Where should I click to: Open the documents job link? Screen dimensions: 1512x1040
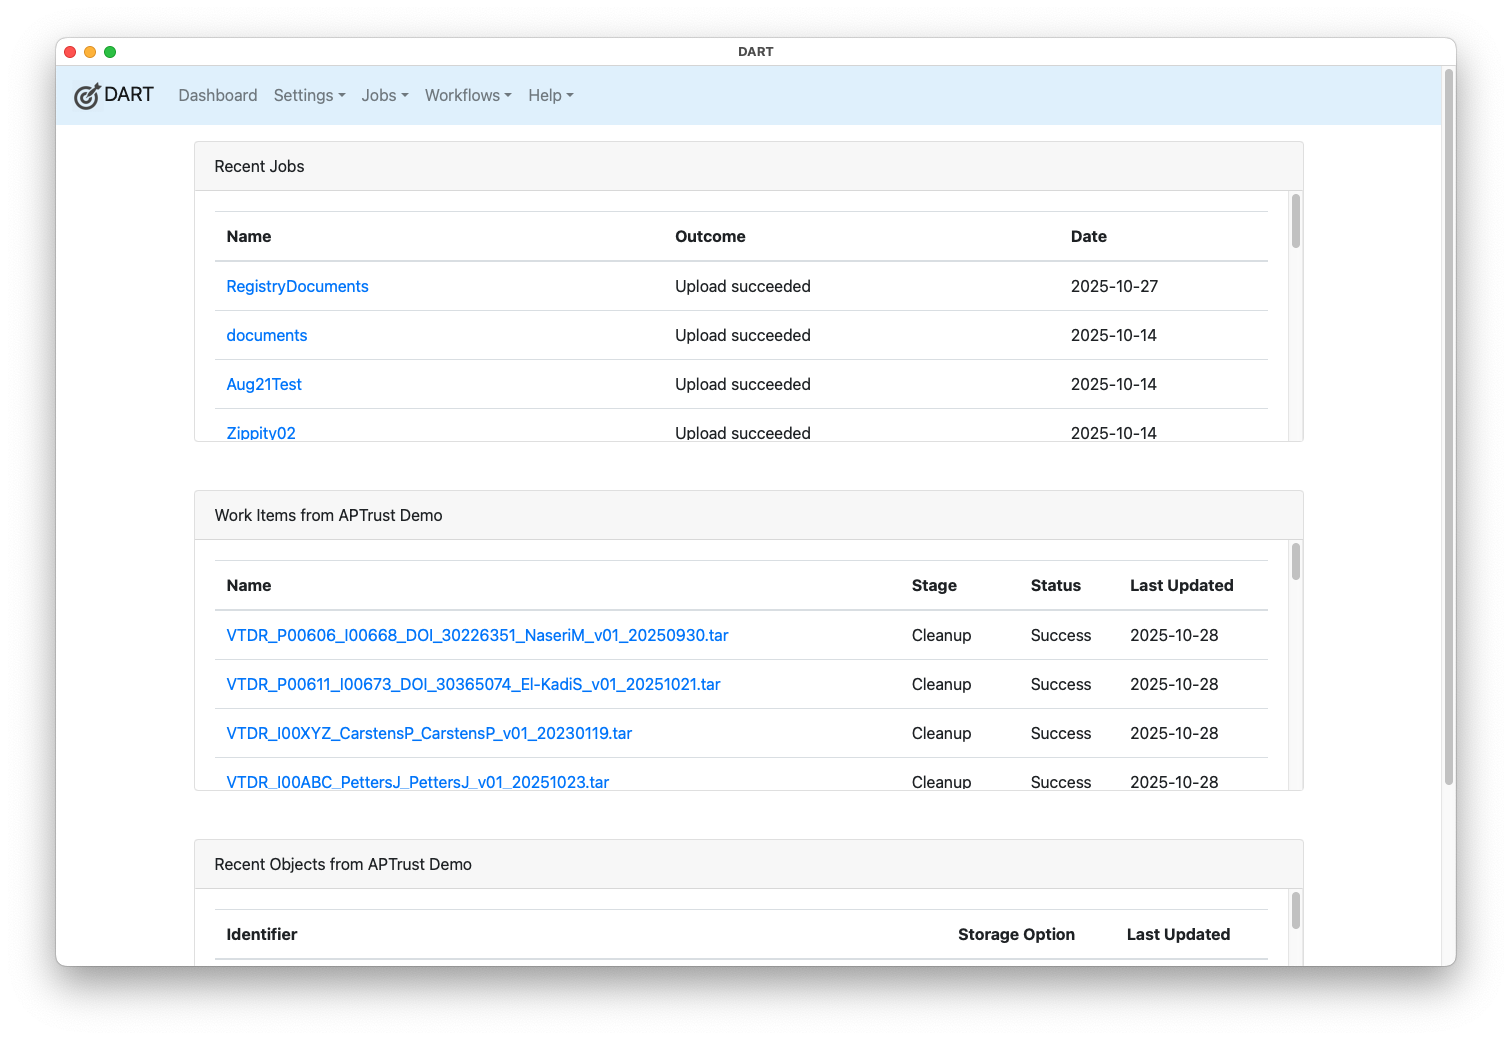click(267, 335)
